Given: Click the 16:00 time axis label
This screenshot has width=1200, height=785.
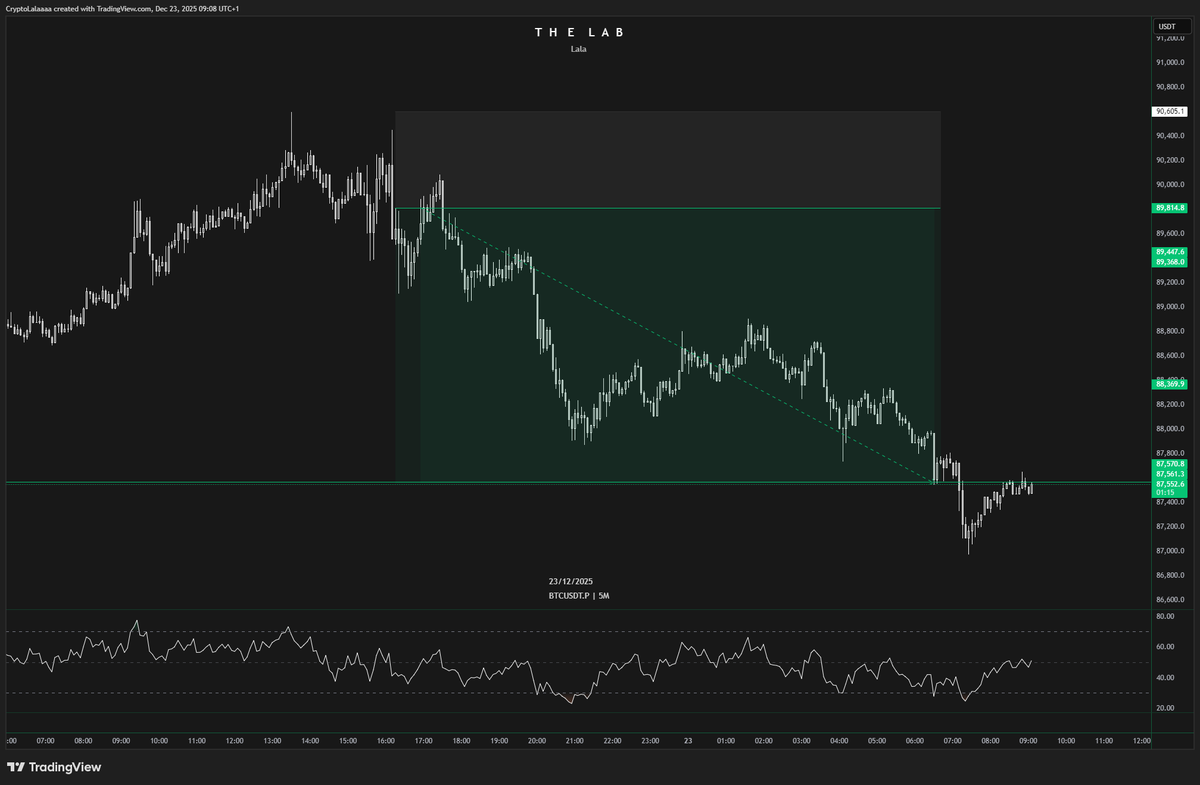Looking at the screenshot, I should (x=385, y=741).
